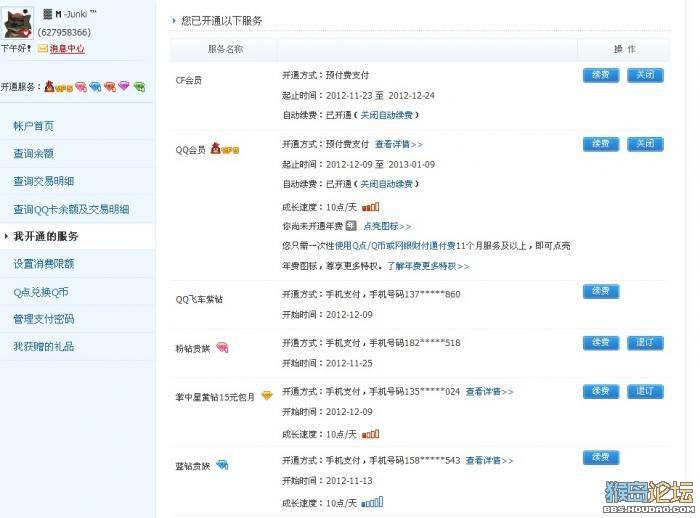This screenshot has height=518, width=700.
Task: Click the user avatar picture
Action: pos(18,22)
